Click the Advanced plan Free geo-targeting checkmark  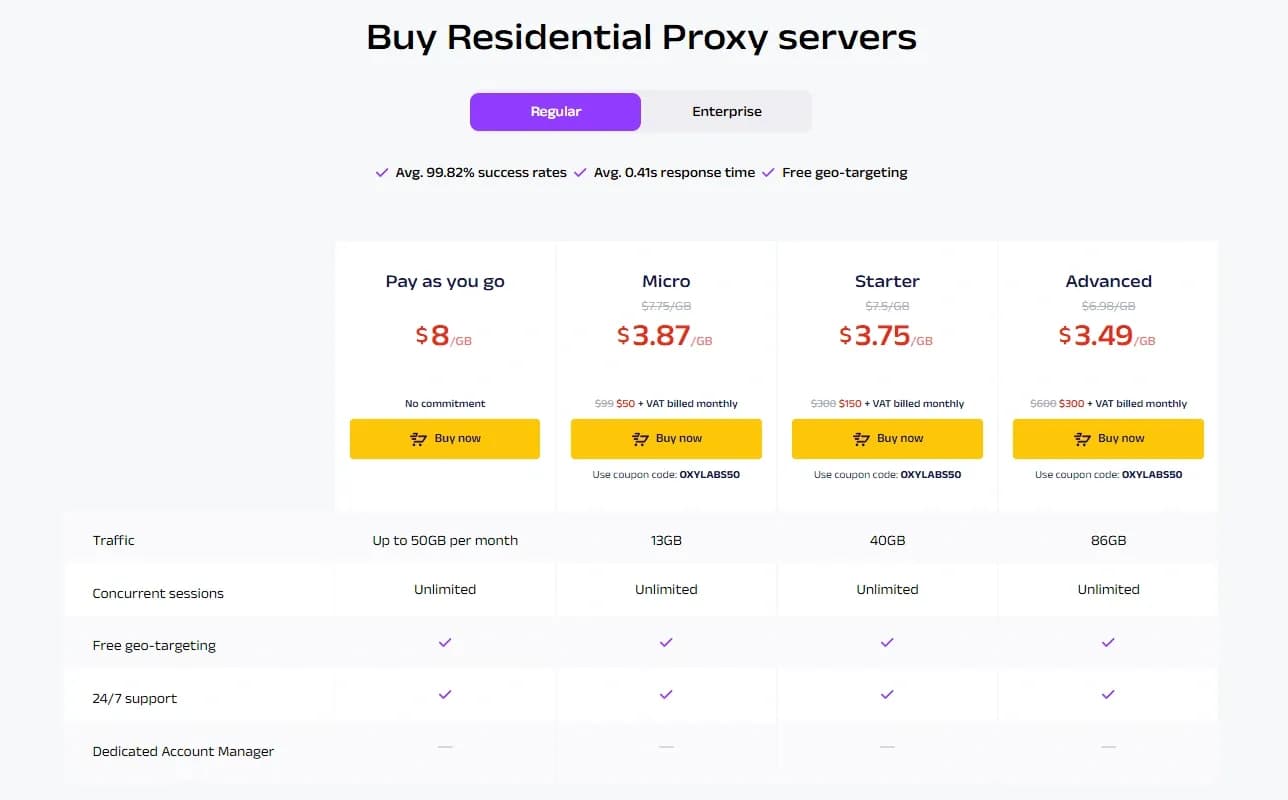pos(1107,643)
